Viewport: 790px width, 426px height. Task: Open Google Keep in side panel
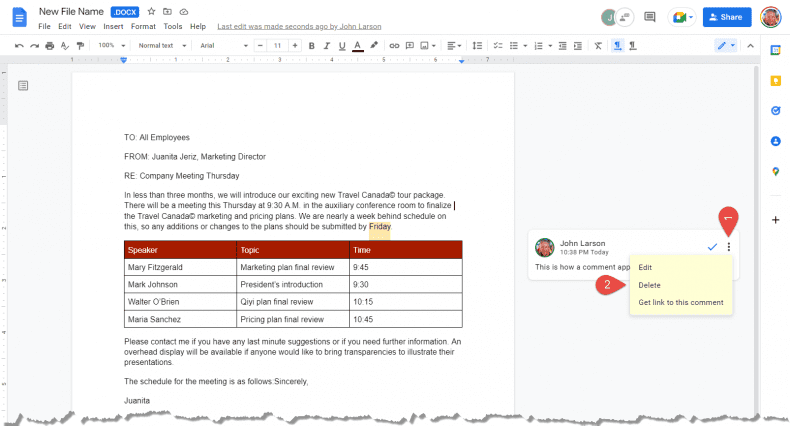point(775,80)
